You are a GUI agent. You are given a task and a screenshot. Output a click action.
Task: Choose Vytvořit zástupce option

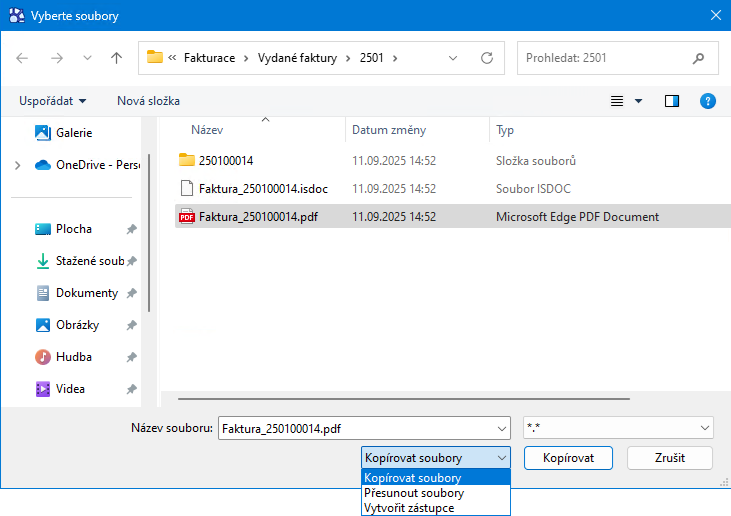[x=409, y=508]
